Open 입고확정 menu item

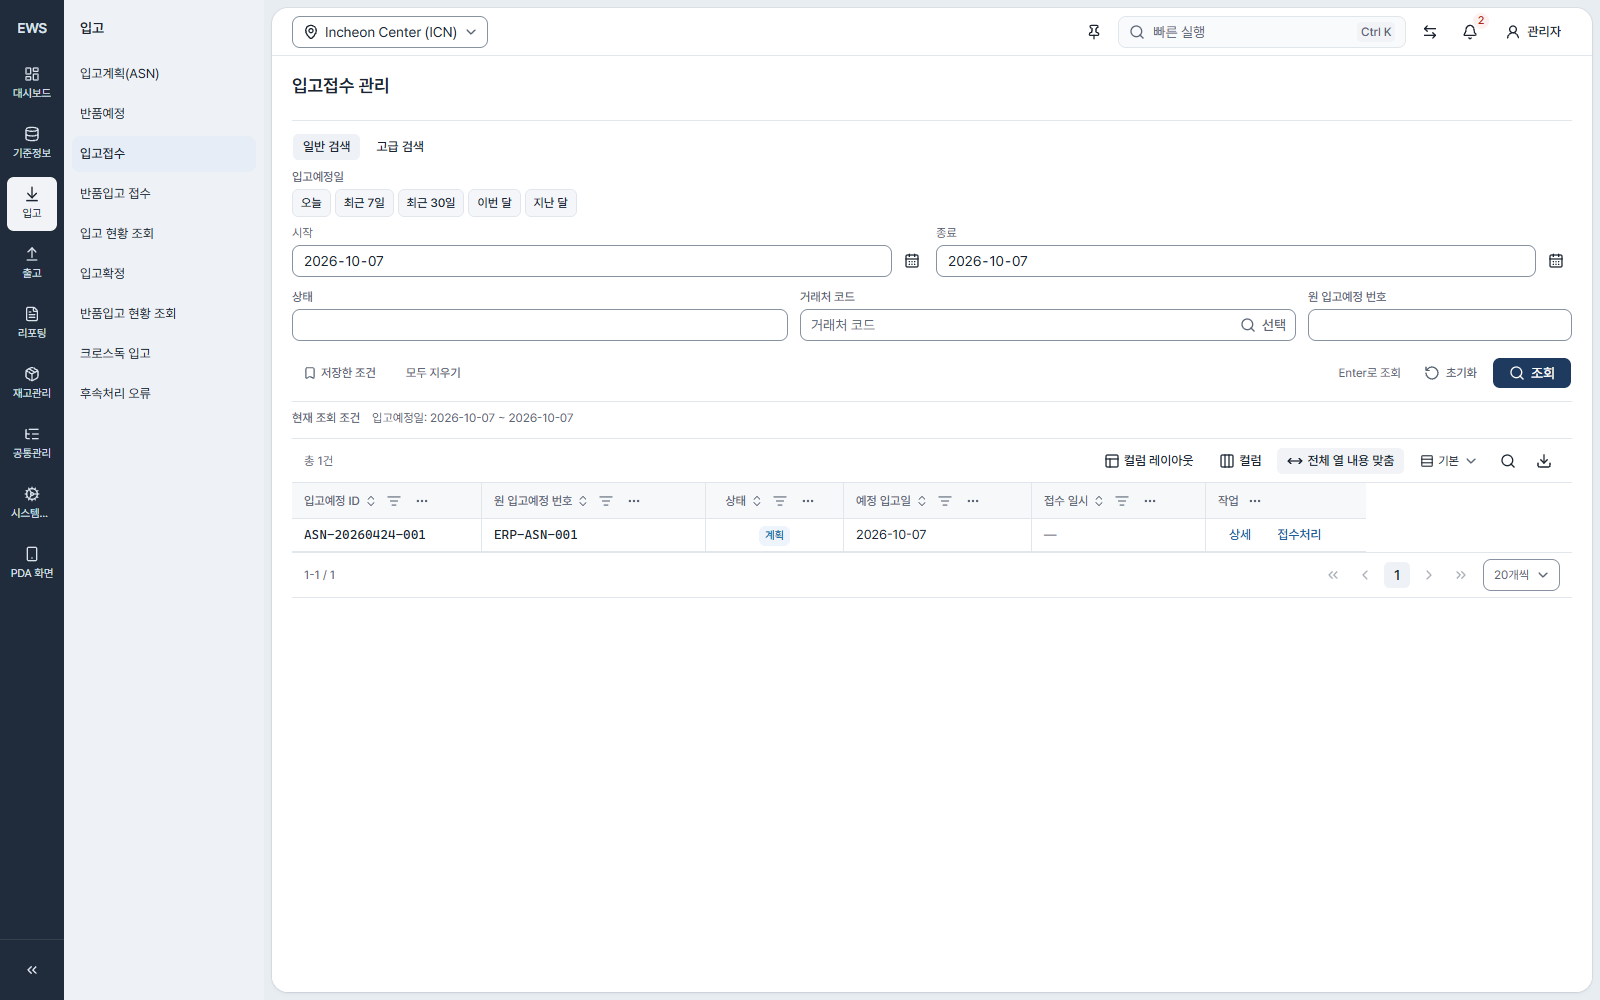pos(164,273)
